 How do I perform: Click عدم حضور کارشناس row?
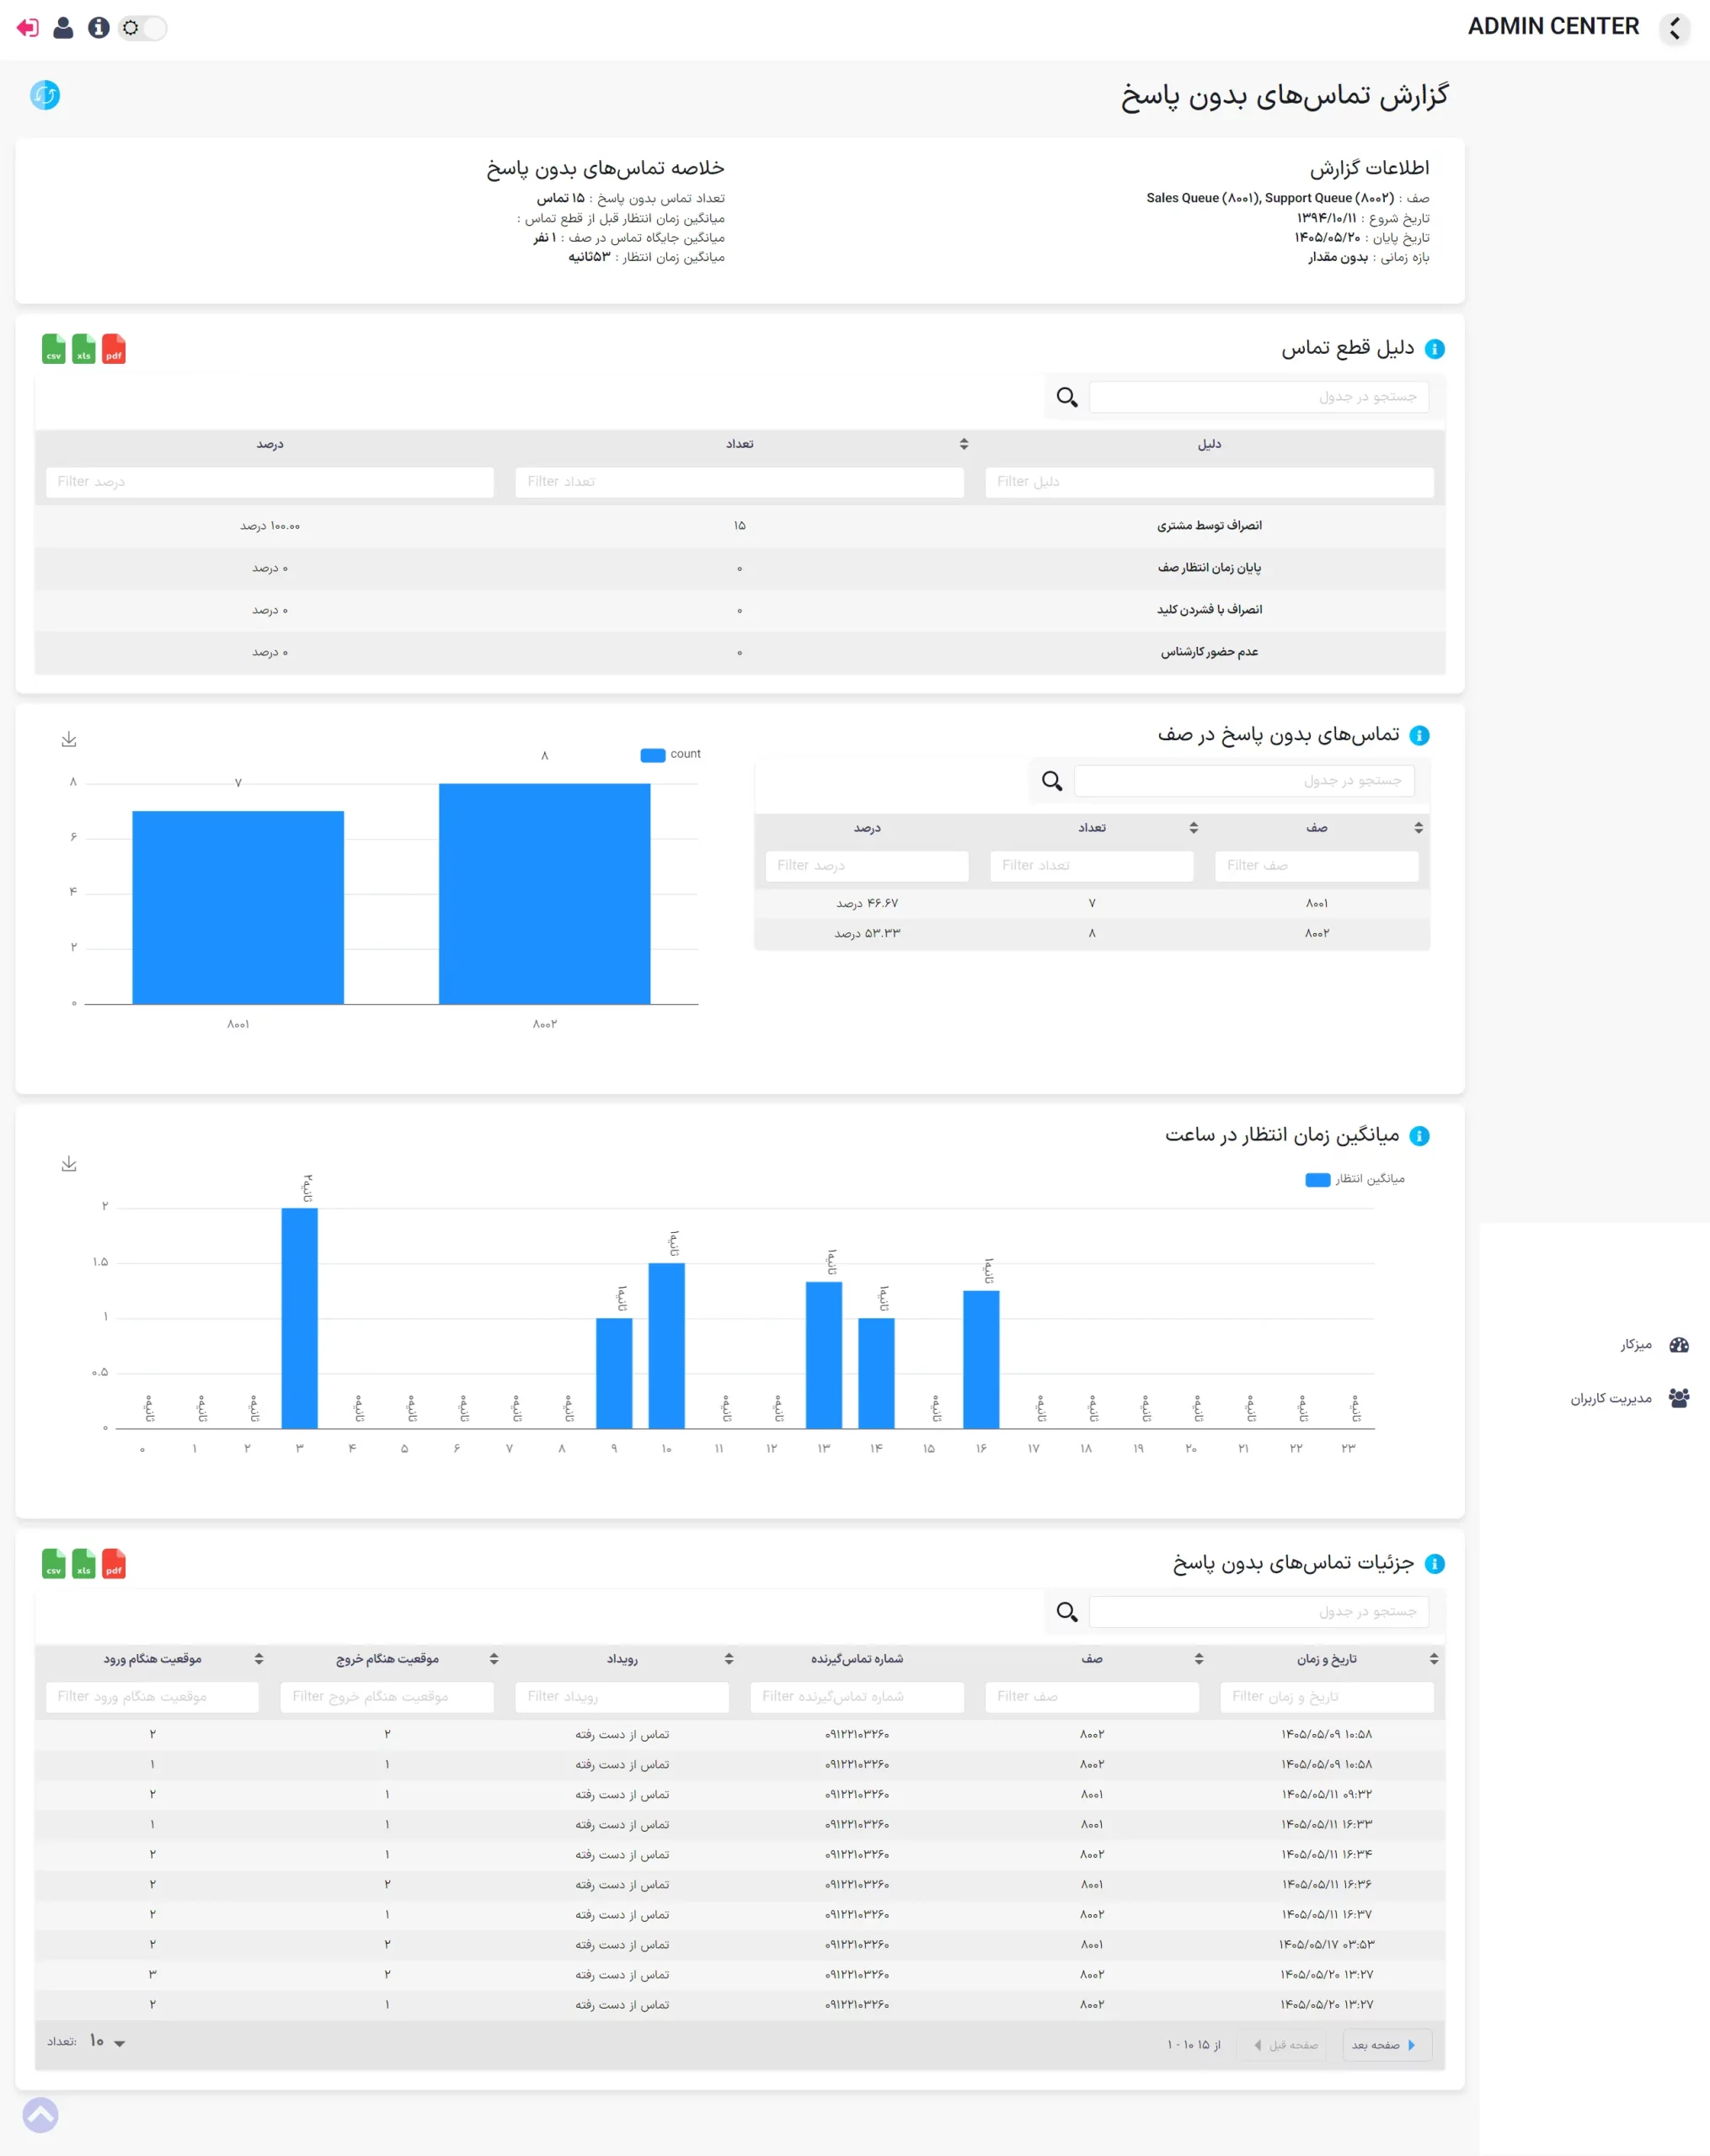click(x=739, y=652)
